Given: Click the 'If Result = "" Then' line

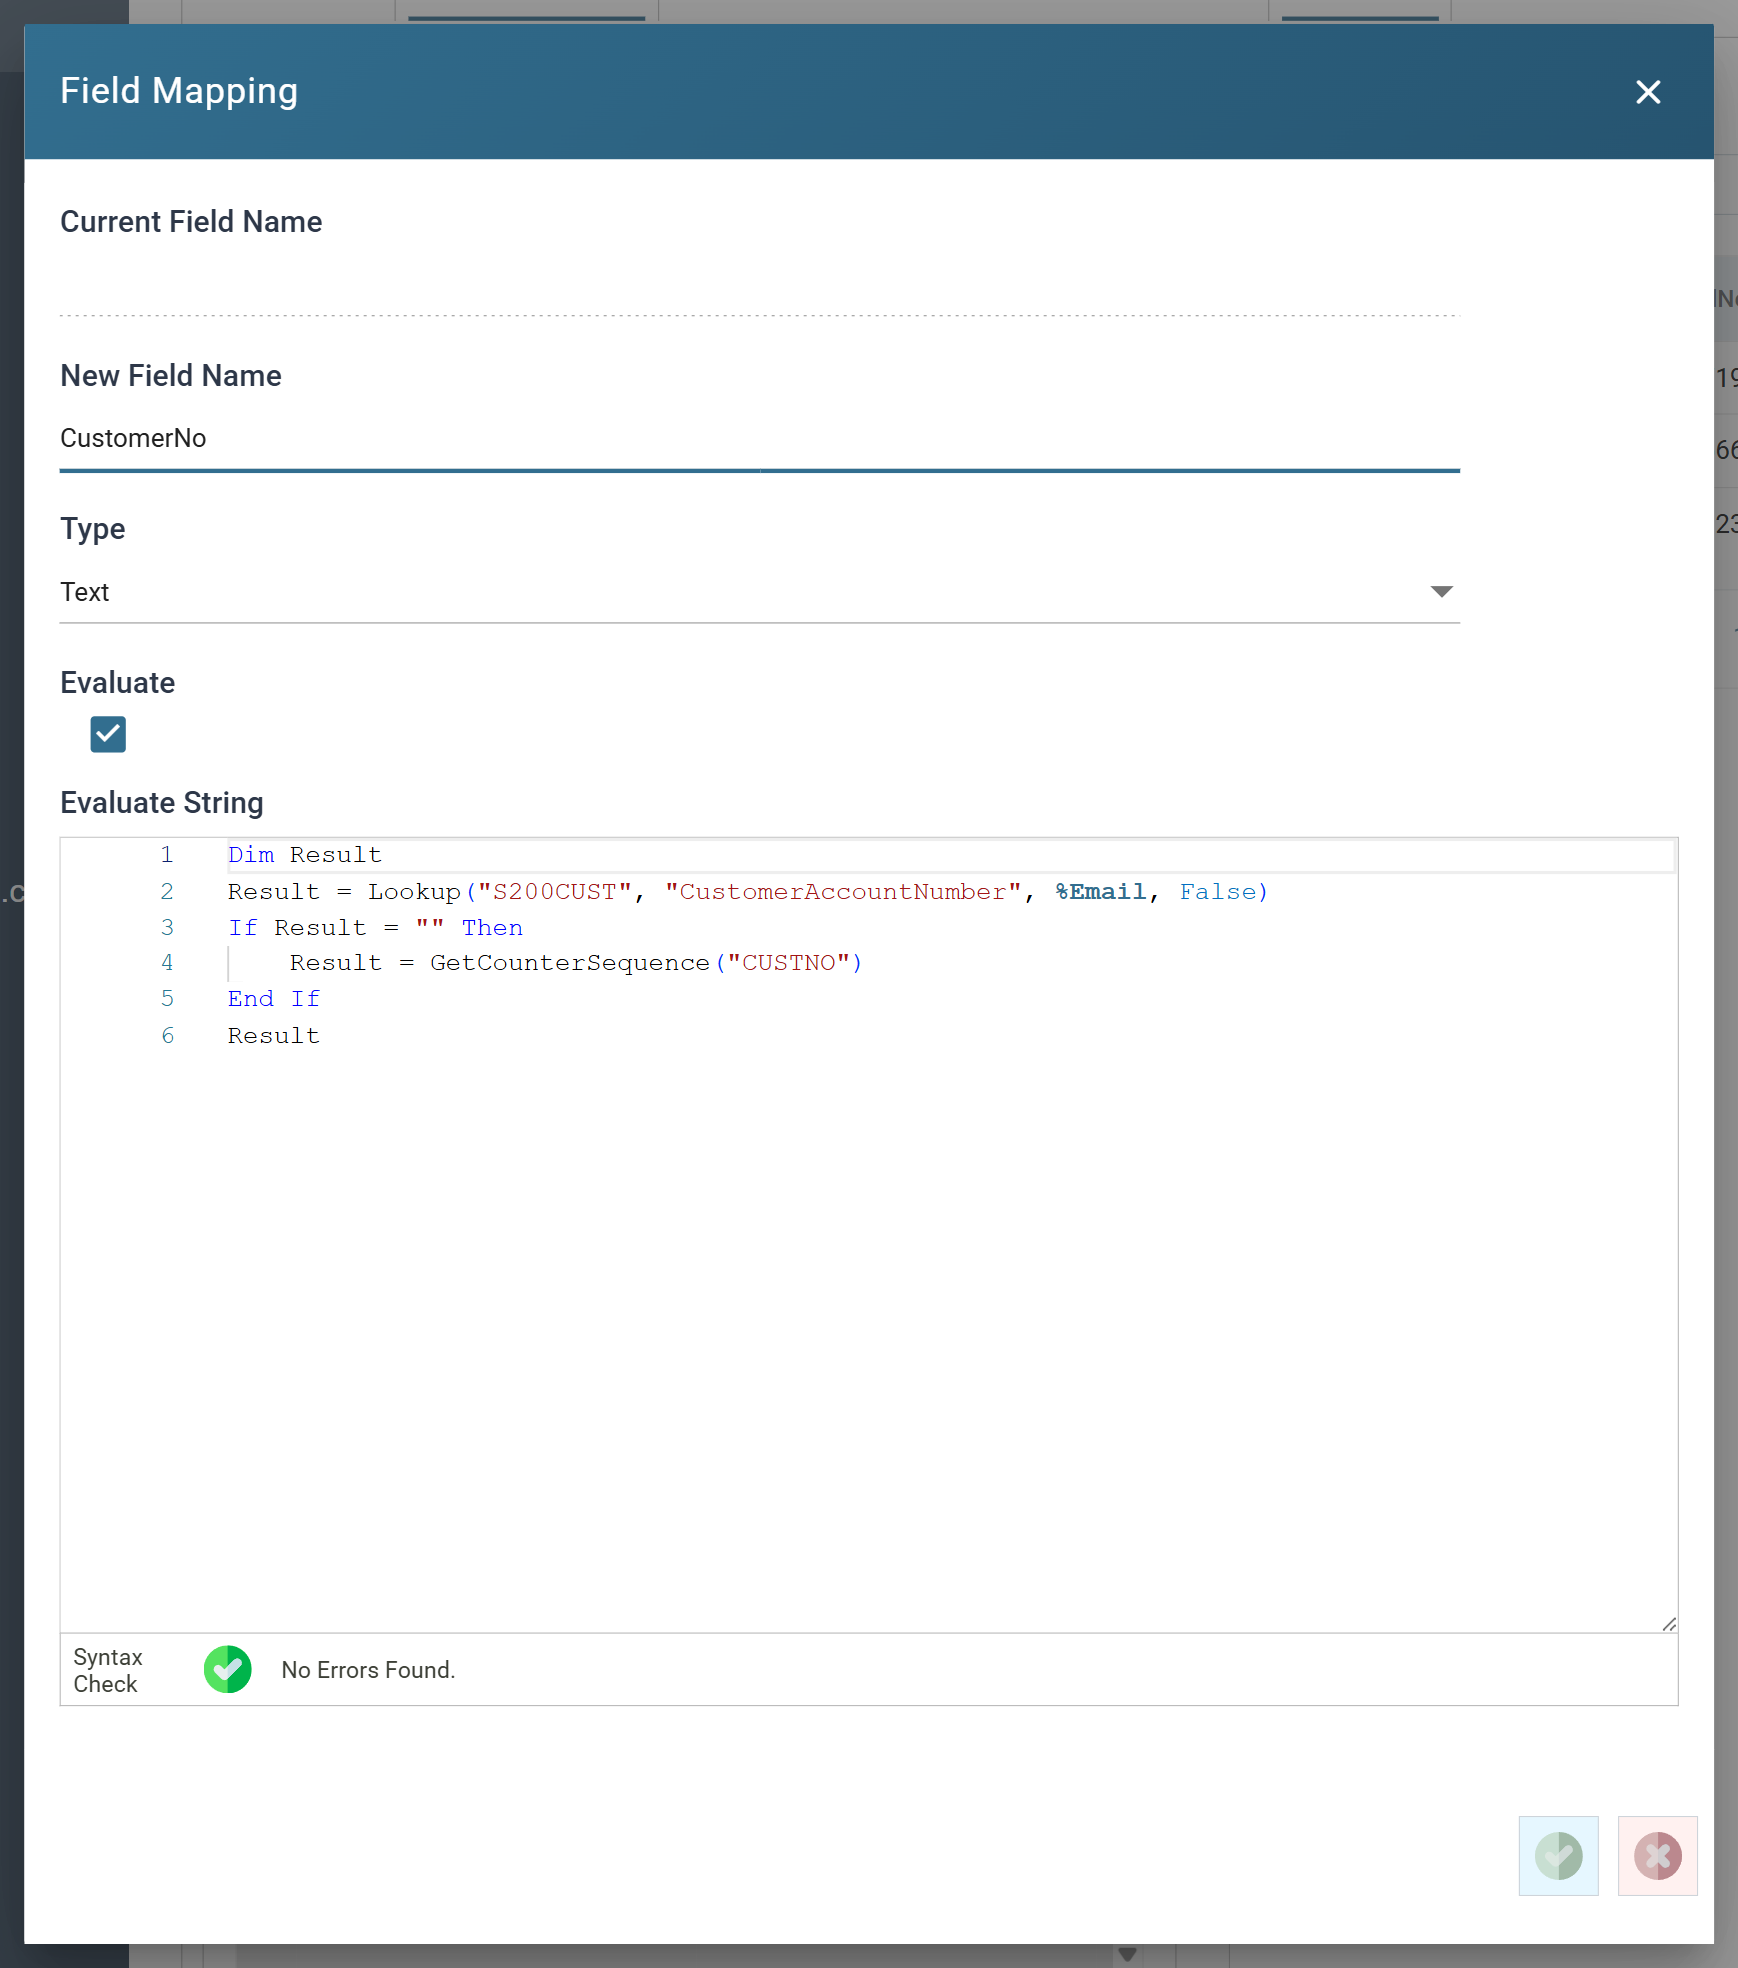Looking at the screenshot, I should [x=375, y=928].
